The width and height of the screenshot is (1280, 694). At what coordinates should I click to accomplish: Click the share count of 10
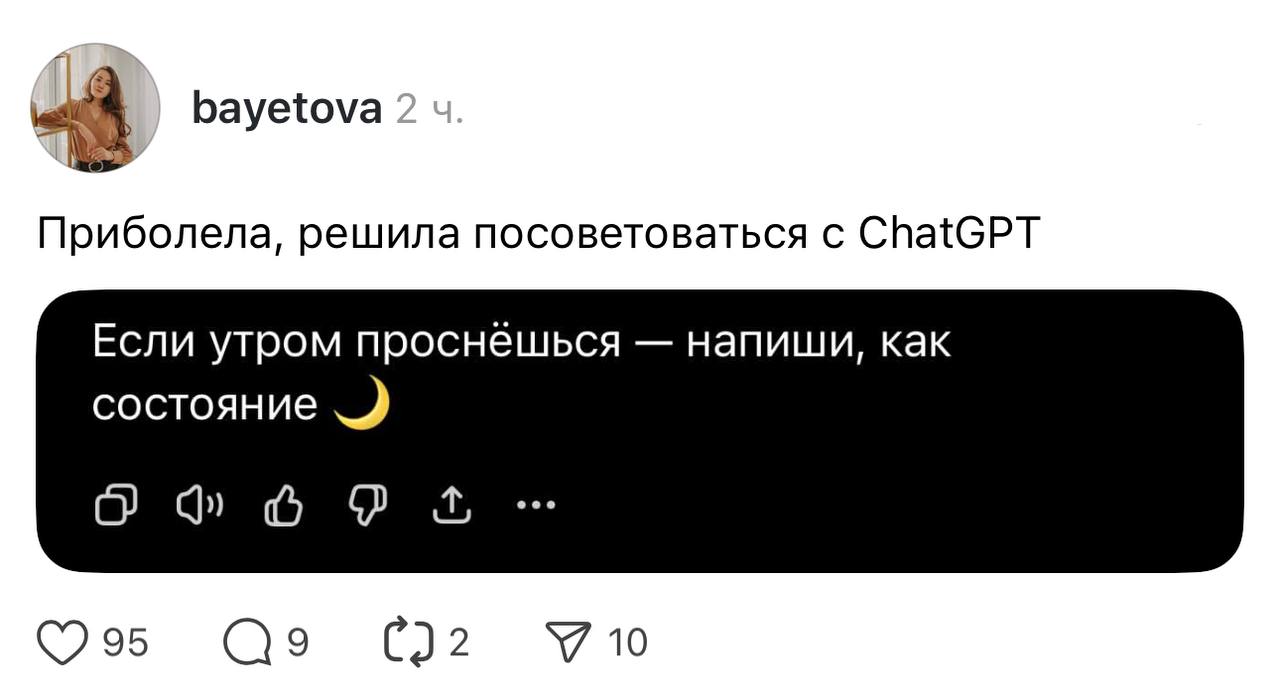tap(628, 643)
